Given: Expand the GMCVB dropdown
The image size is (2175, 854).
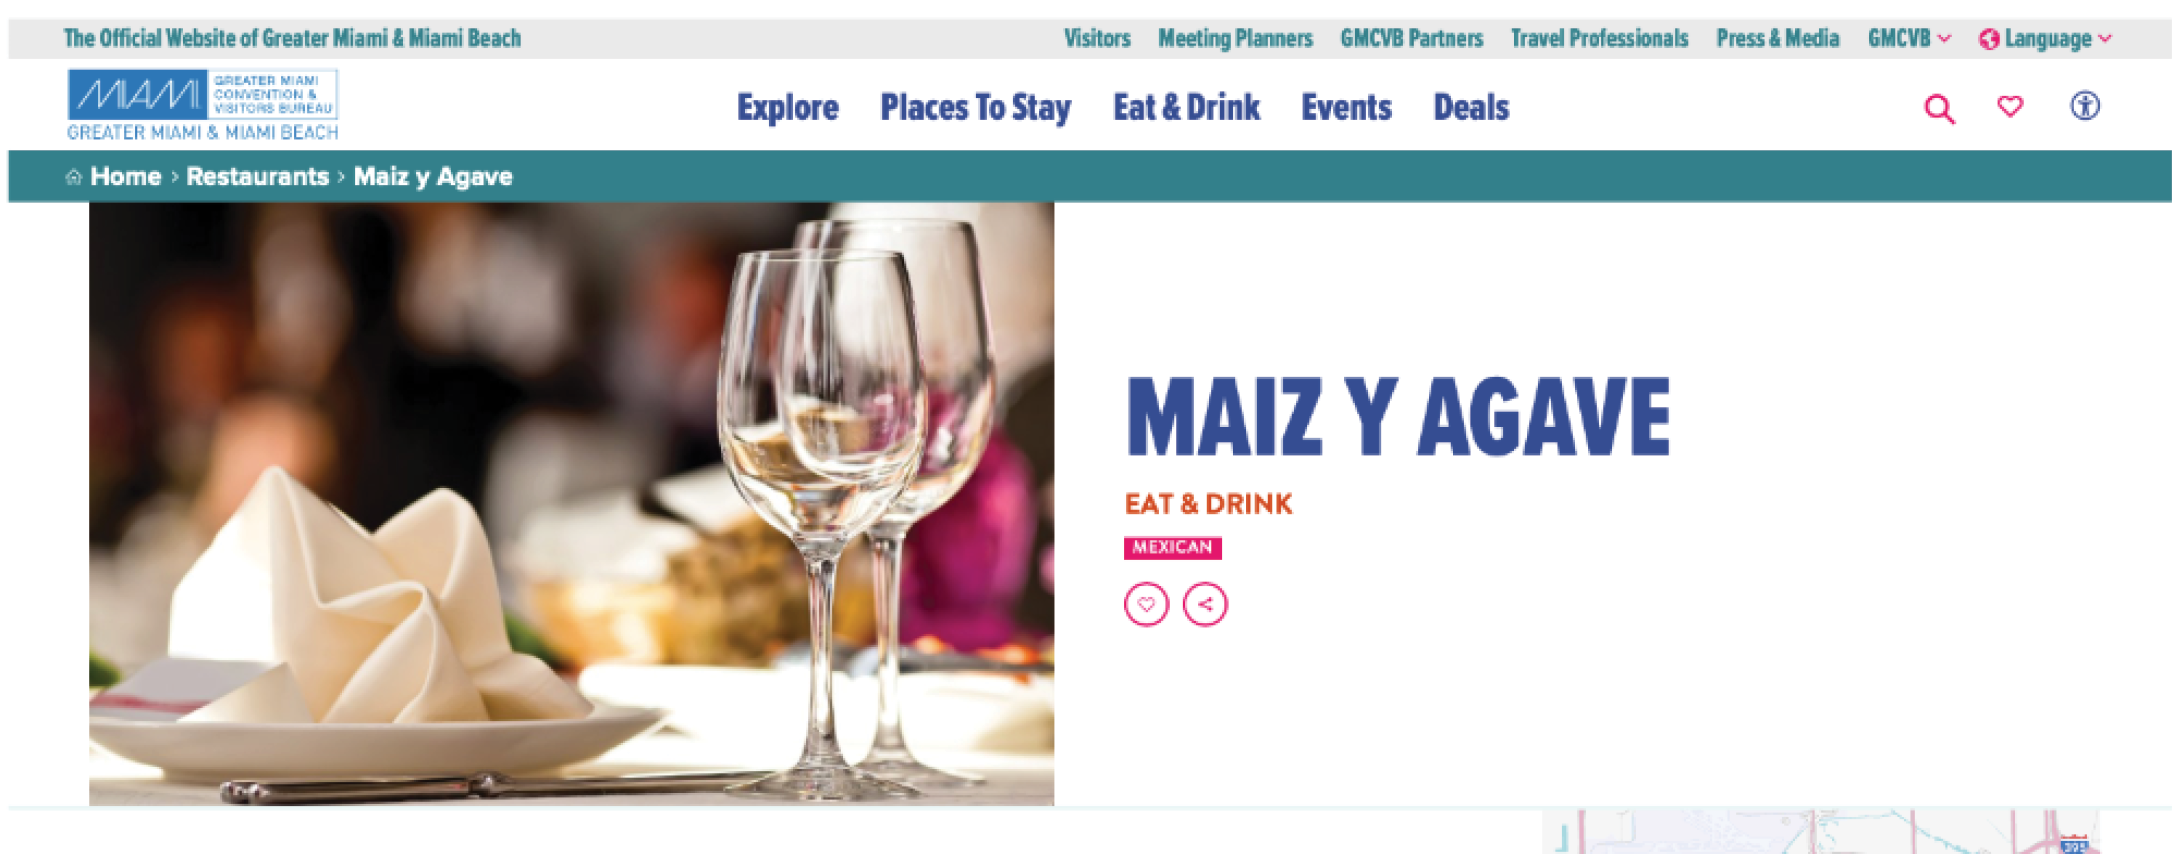Looking at the screenshot, I should coord(1909,38).
